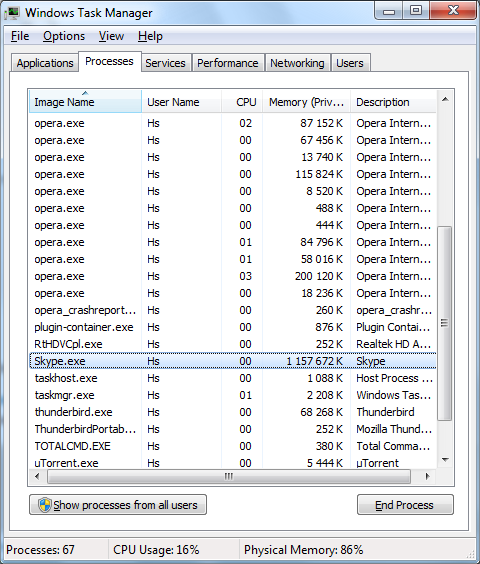Click the Host Process description cell
This screenshot has width=480, height=564.
point(394,378)
